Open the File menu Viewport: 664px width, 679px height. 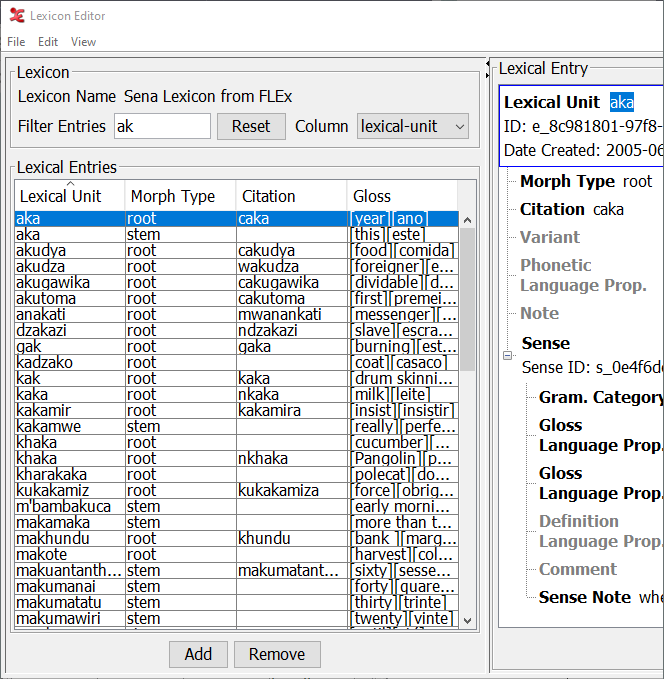(16, 42)
